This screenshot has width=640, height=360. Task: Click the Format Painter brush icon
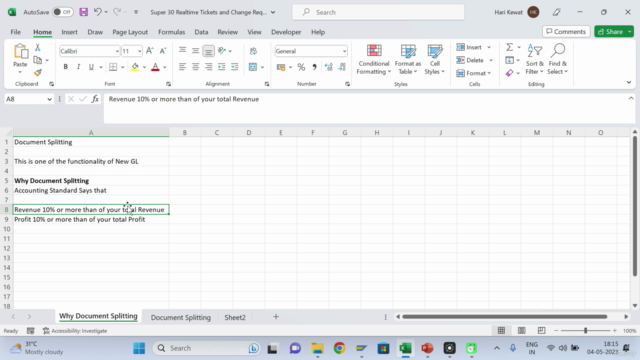(x=38, y=73)
